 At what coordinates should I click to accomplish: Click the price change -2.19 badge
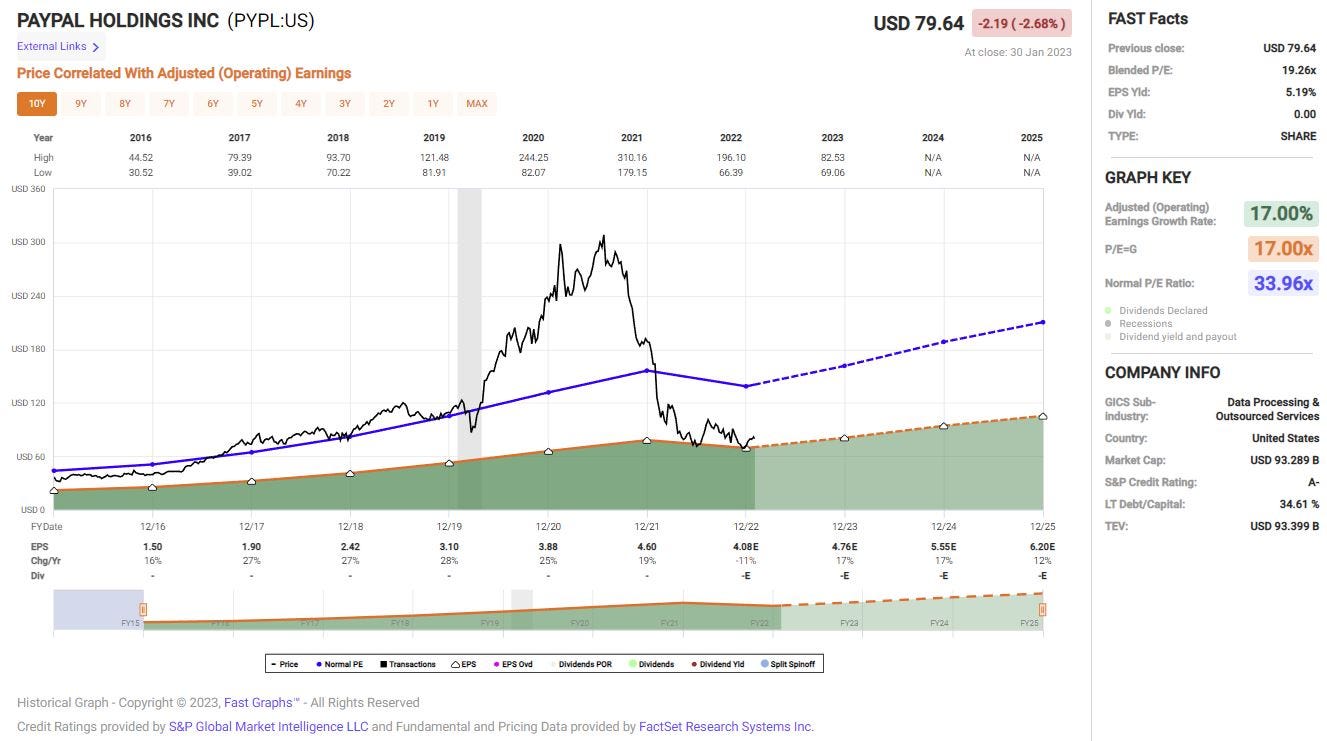tap(1021, 23)
